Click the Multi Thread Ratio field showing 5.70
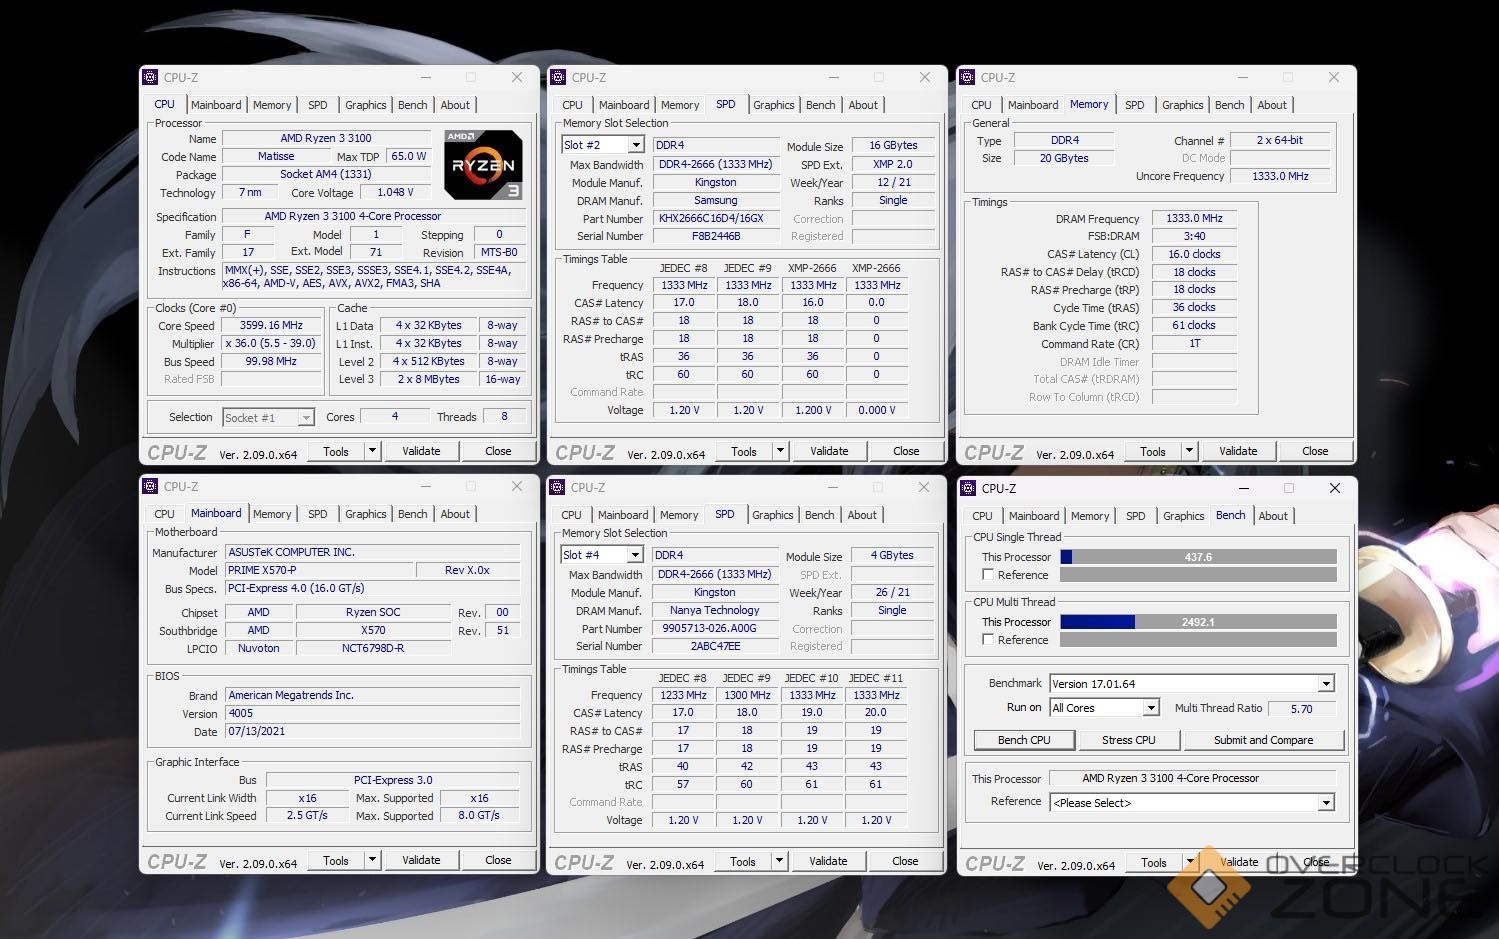Screen dimensions: 1499x939 pos(1301,708)
